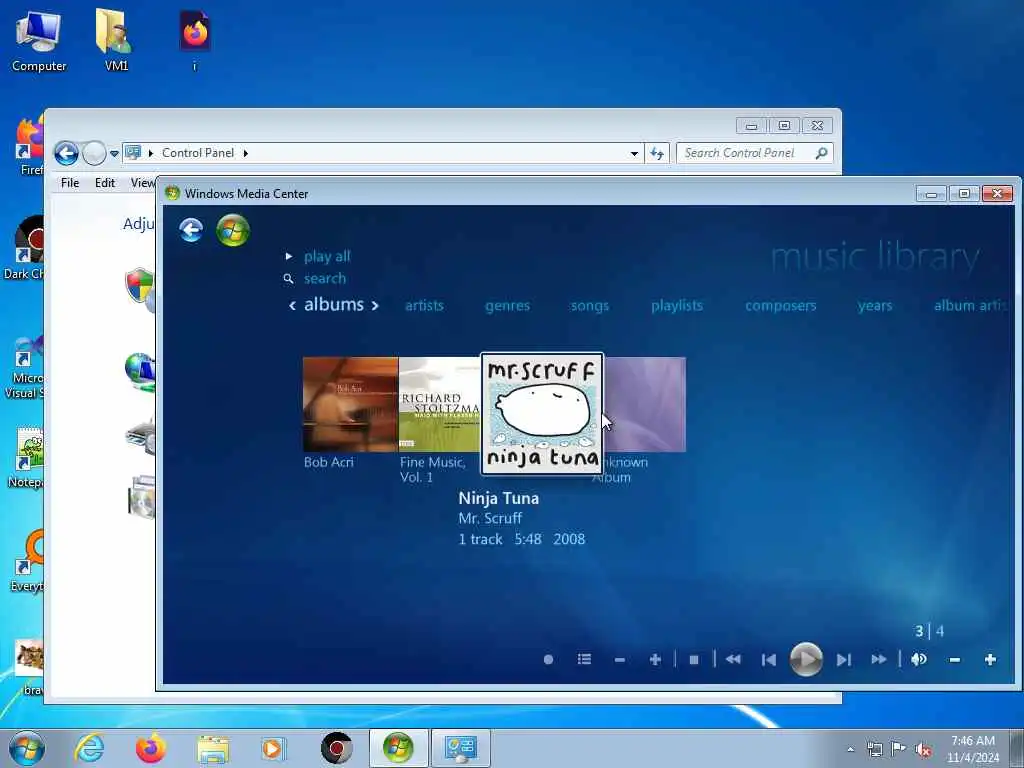Switch to album artists view
The width and height of the screenshot is (1024, 768).
tap(971, 306)
